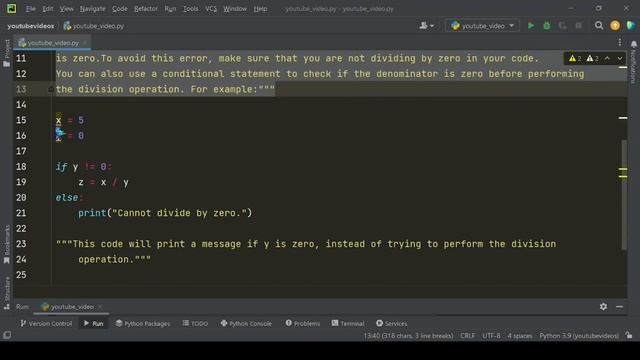Image resolution: width=640 pixels, height=360 pixels.
Task: Click the editor vertical scrollbar
Action: point(624,194)
